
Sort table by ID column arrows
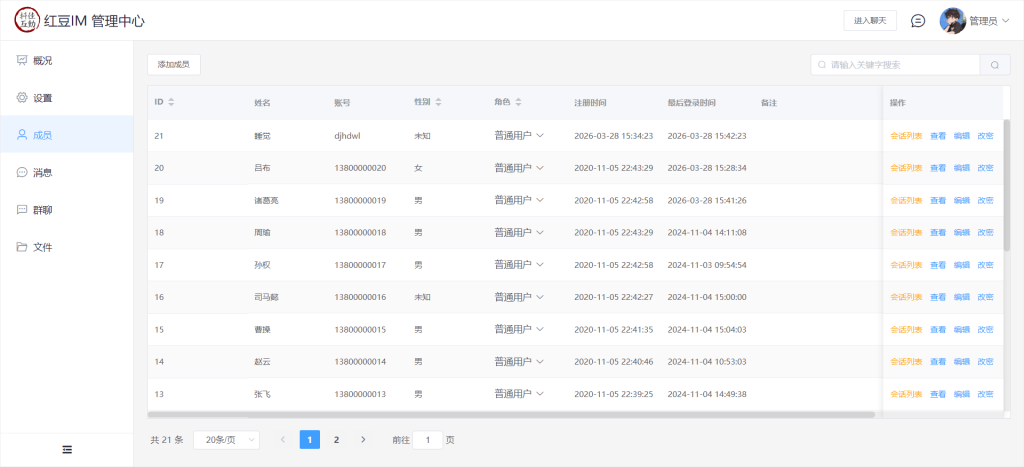point(172,103)
